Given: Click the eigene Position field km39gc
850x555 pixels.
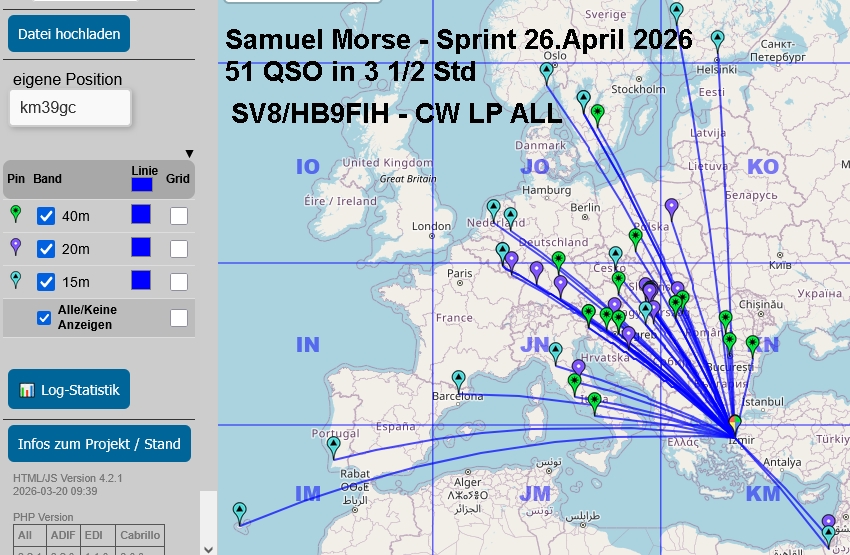Looking at the screenshot, I should pos(70,108).
